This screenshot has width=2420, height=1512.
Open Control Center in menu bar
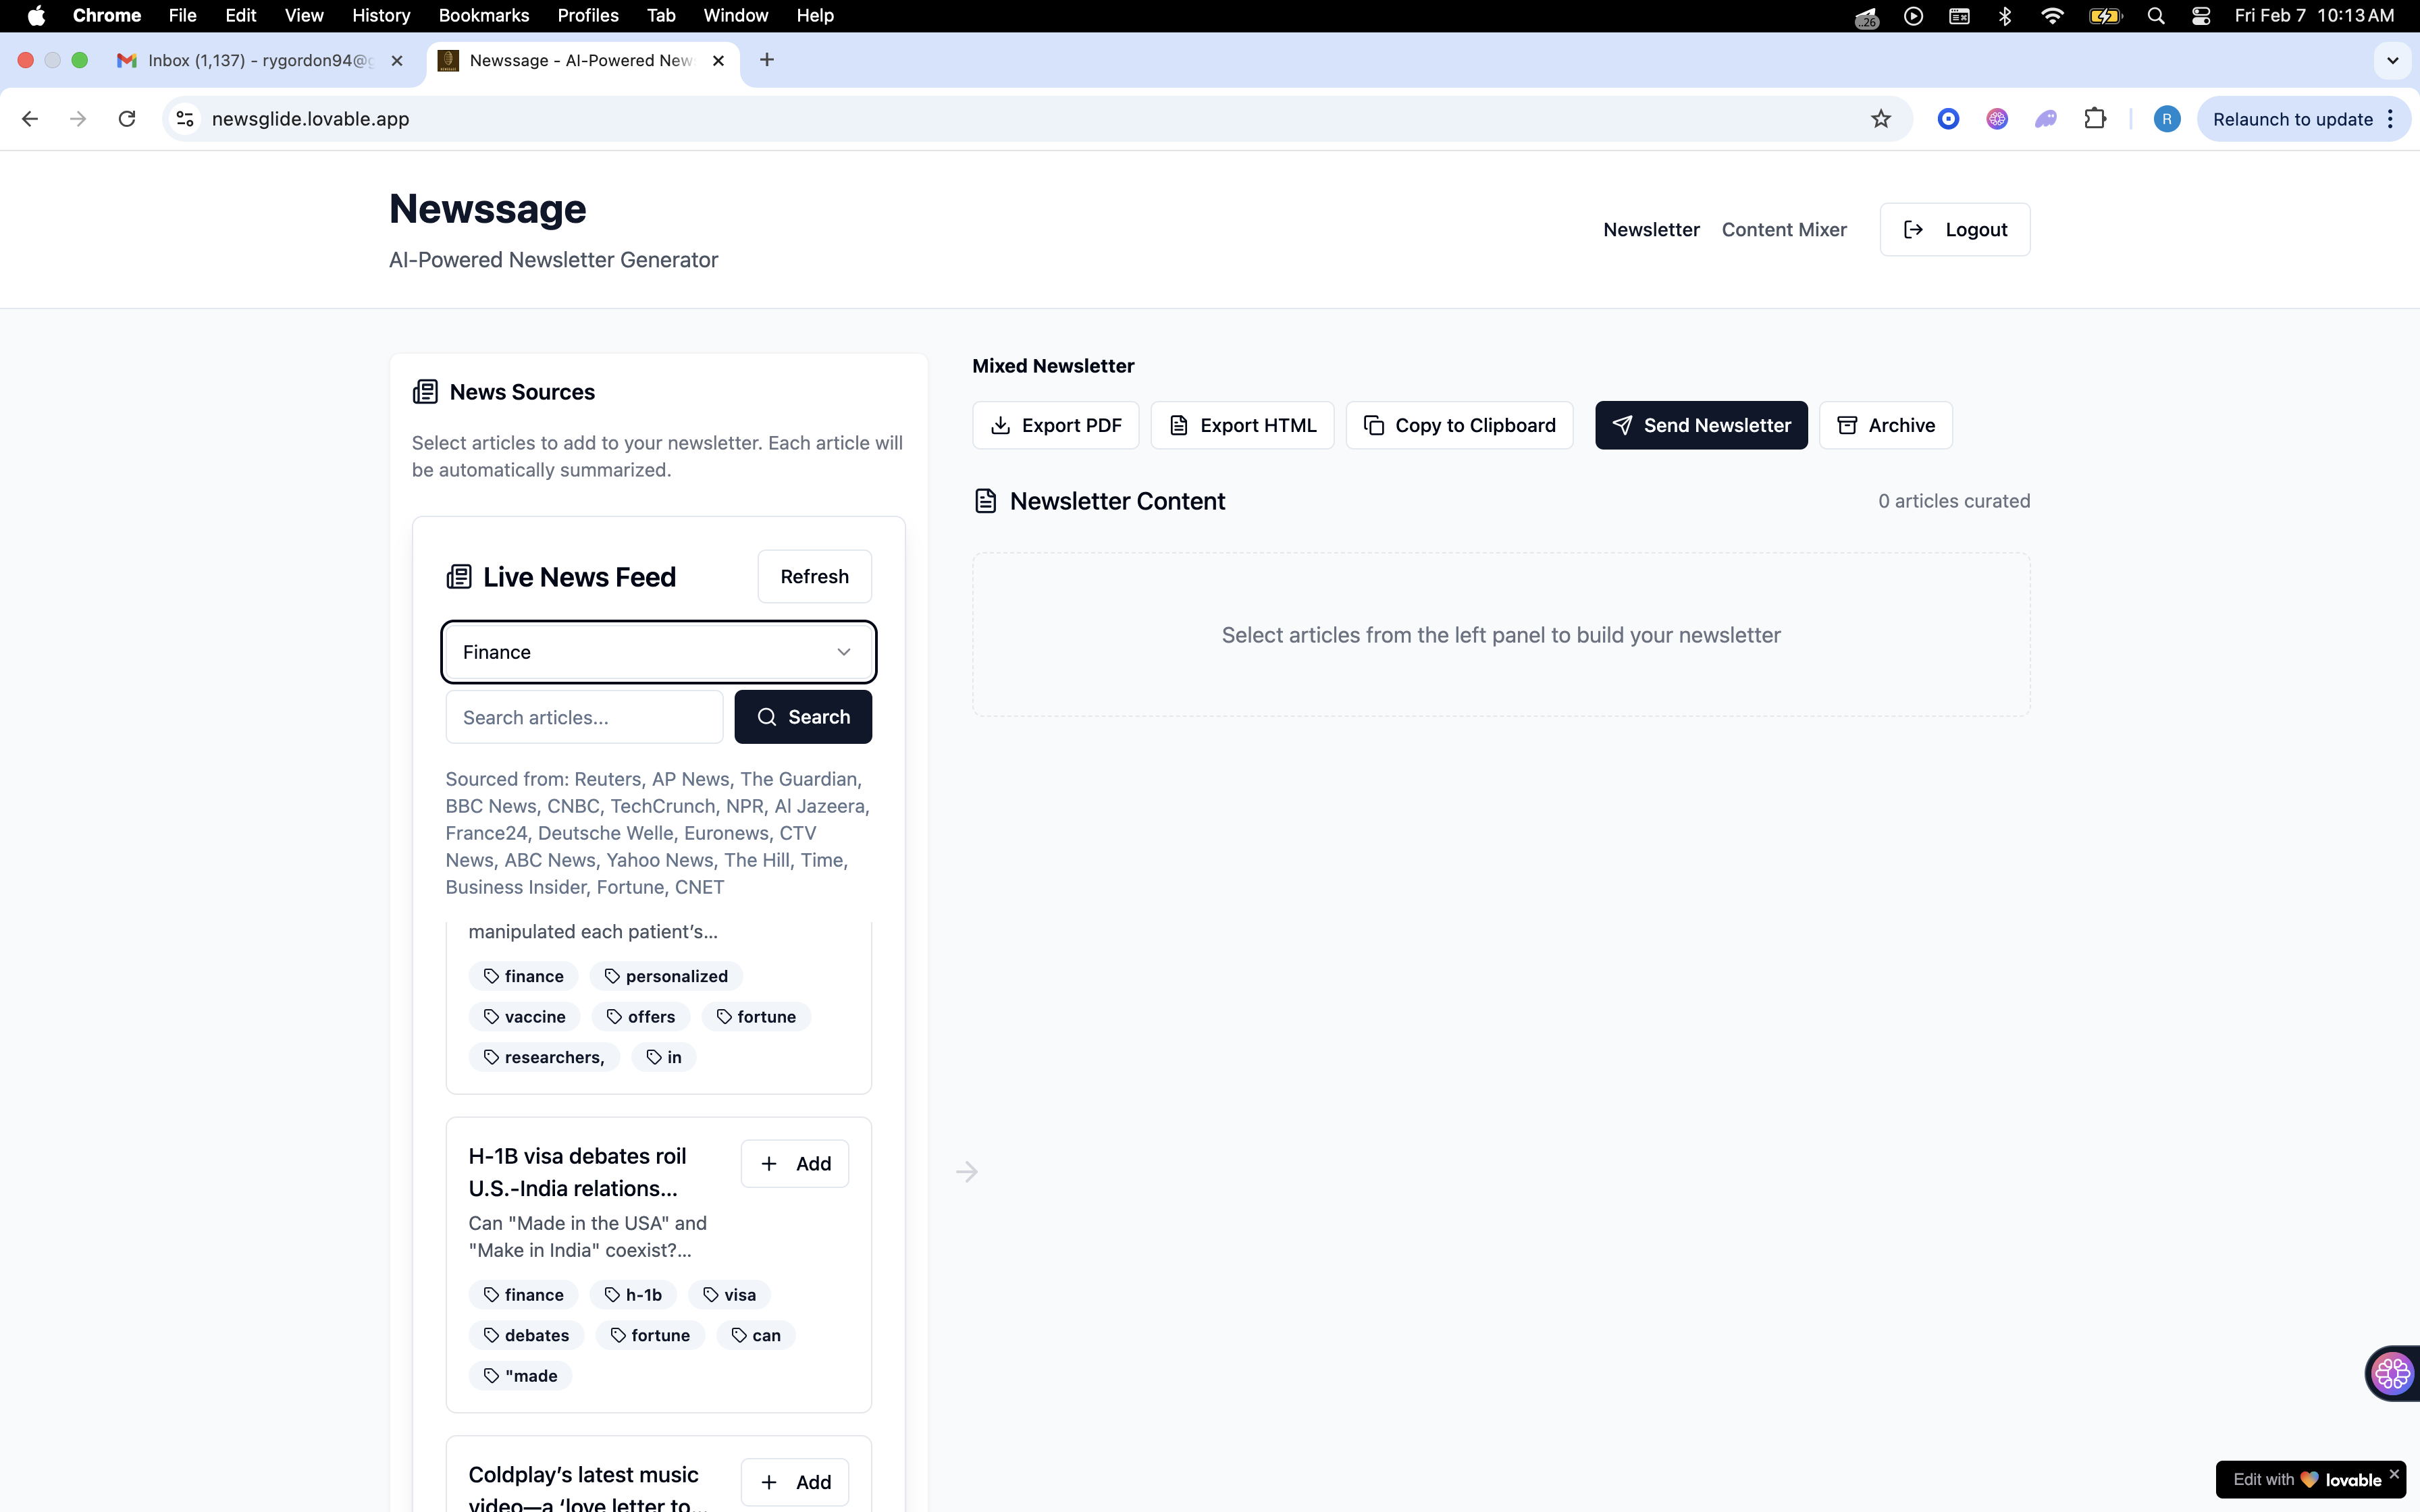(x=2201, y=16)
